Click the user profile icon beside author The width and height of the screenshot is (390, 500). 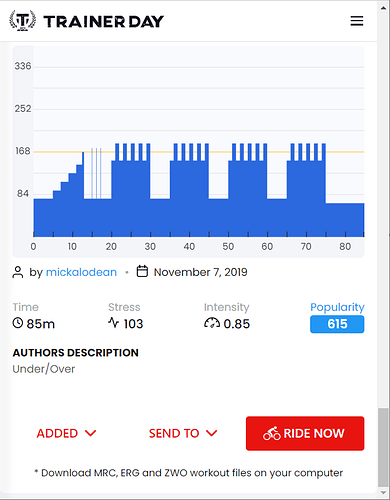click(x=18, y=272)
